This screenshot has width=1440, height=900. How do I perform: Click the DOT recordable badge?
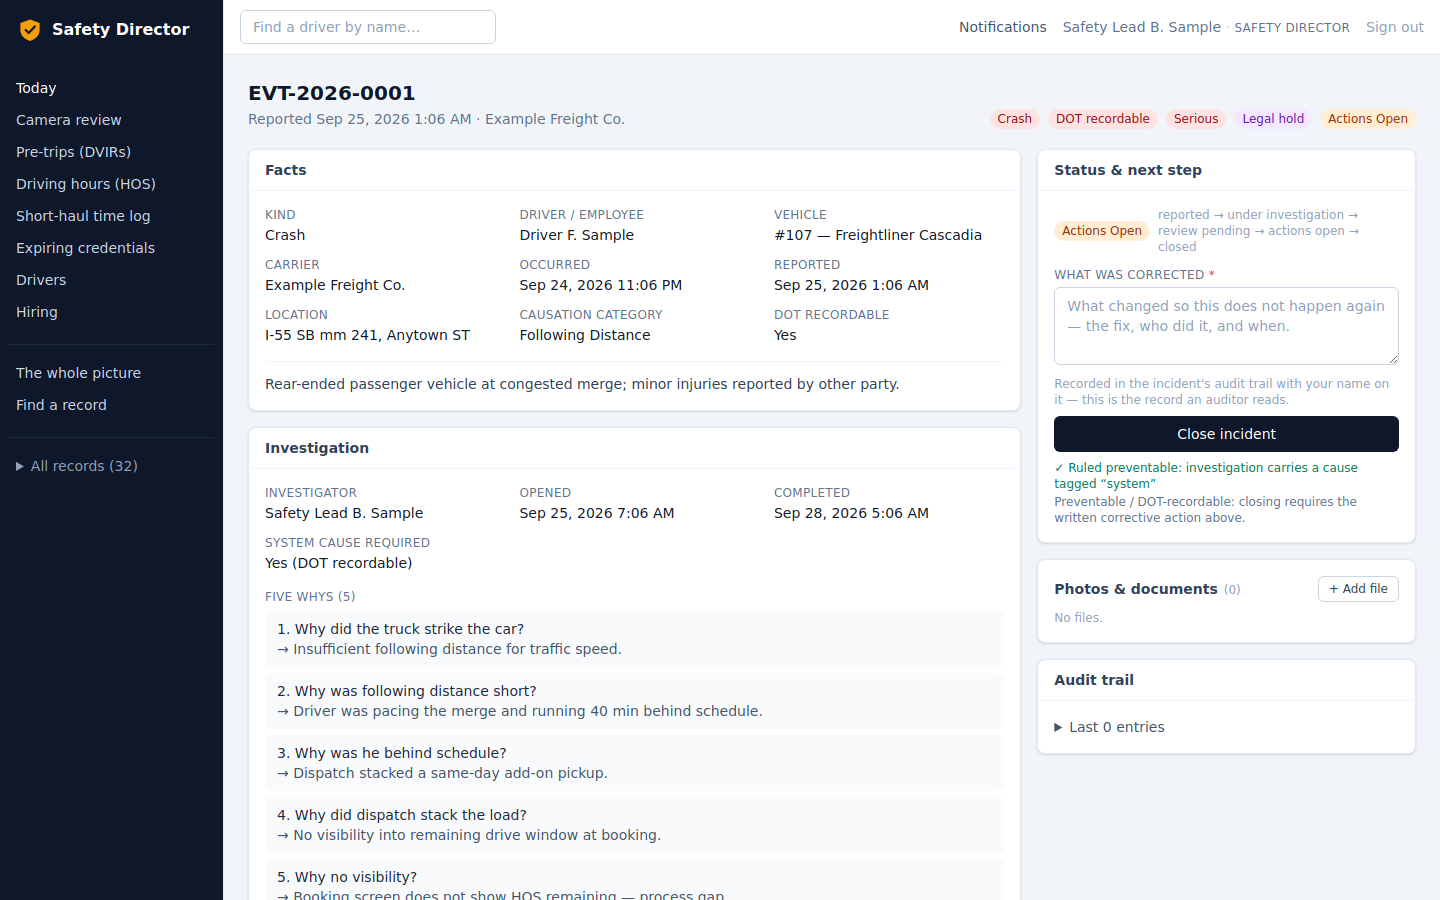click(x=1103, y=119)
